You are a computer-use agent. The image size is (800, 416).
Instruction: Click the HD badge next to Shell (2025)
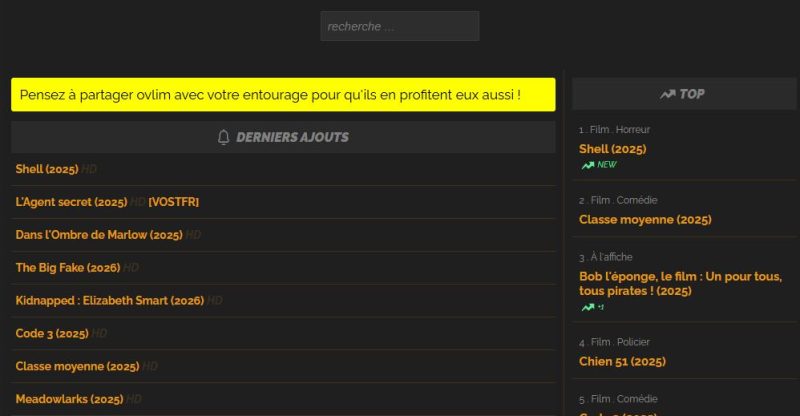coord(89,170)
